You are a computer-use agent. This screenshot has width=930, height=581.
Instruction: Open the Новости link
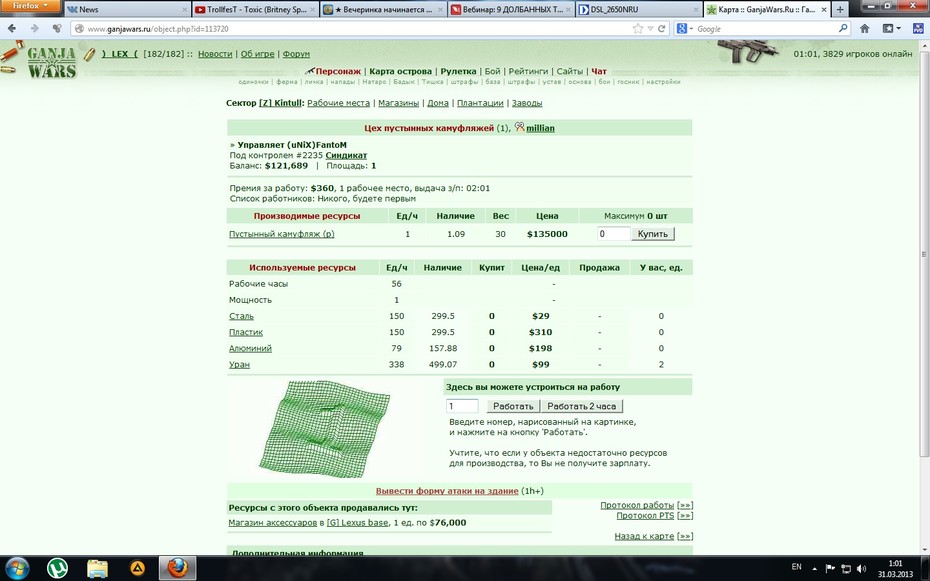coord(215,54)
